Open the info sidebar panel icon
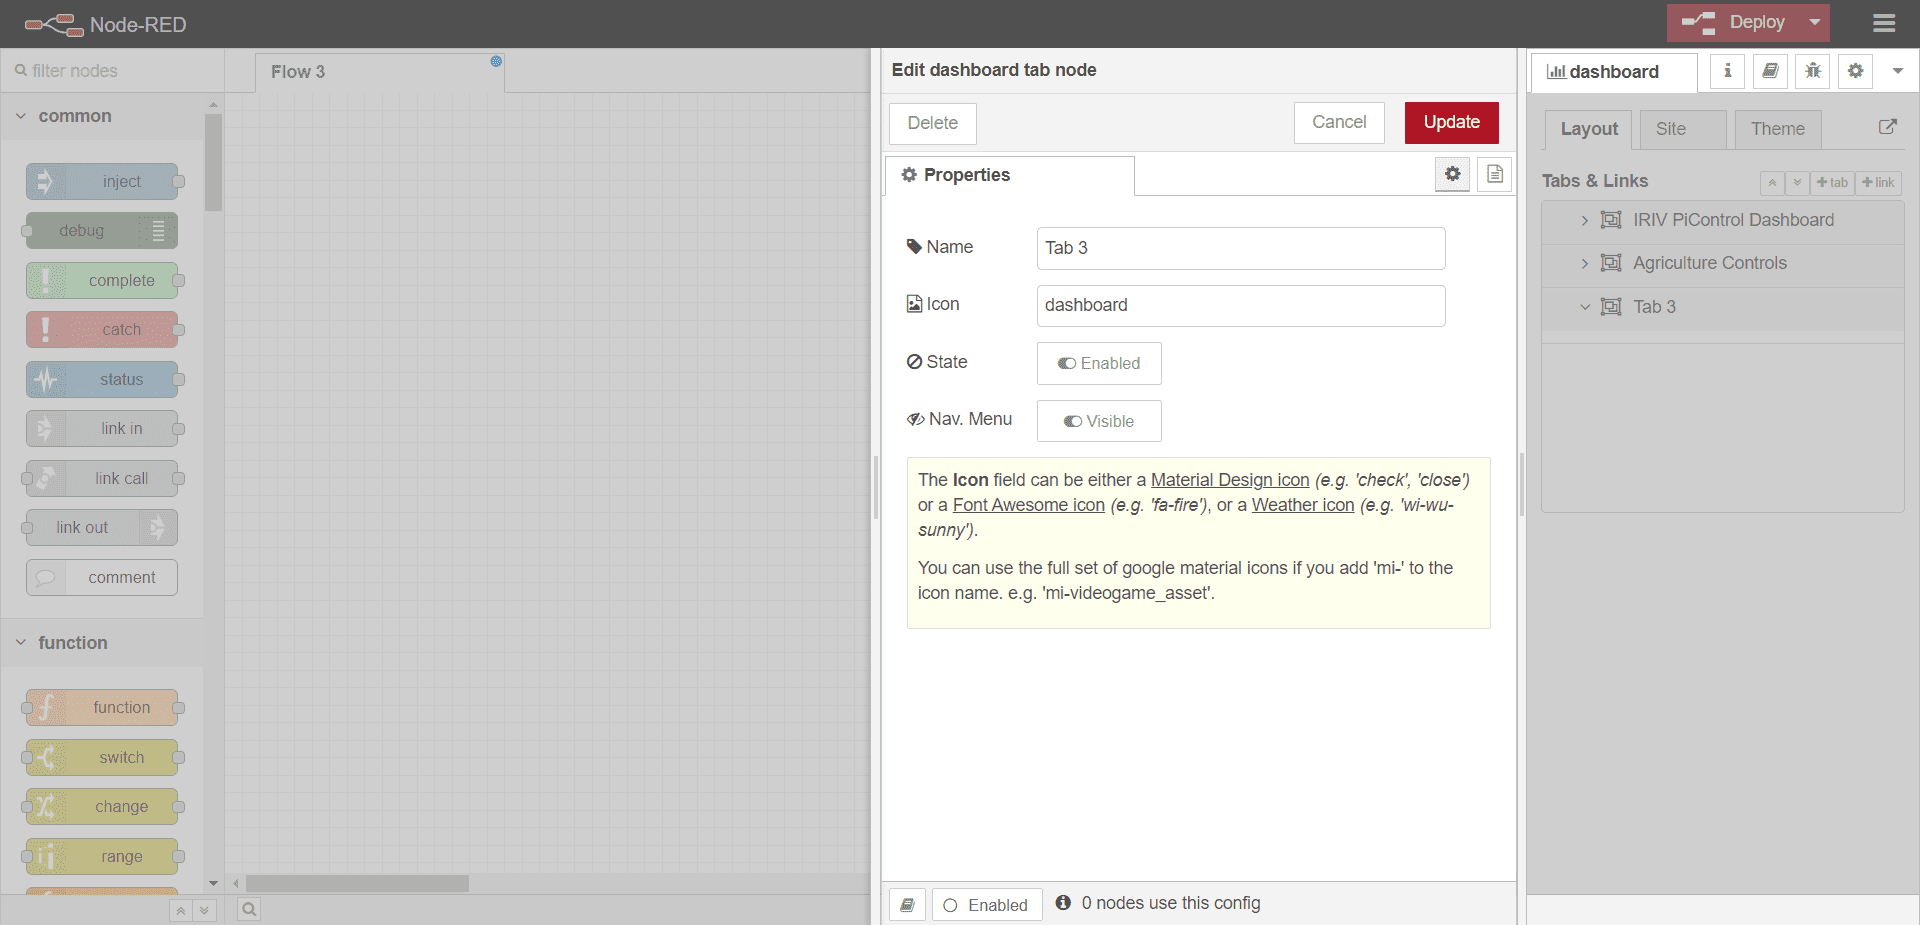This screenshot has height=925, width=1920. [x=1727, y=71]
